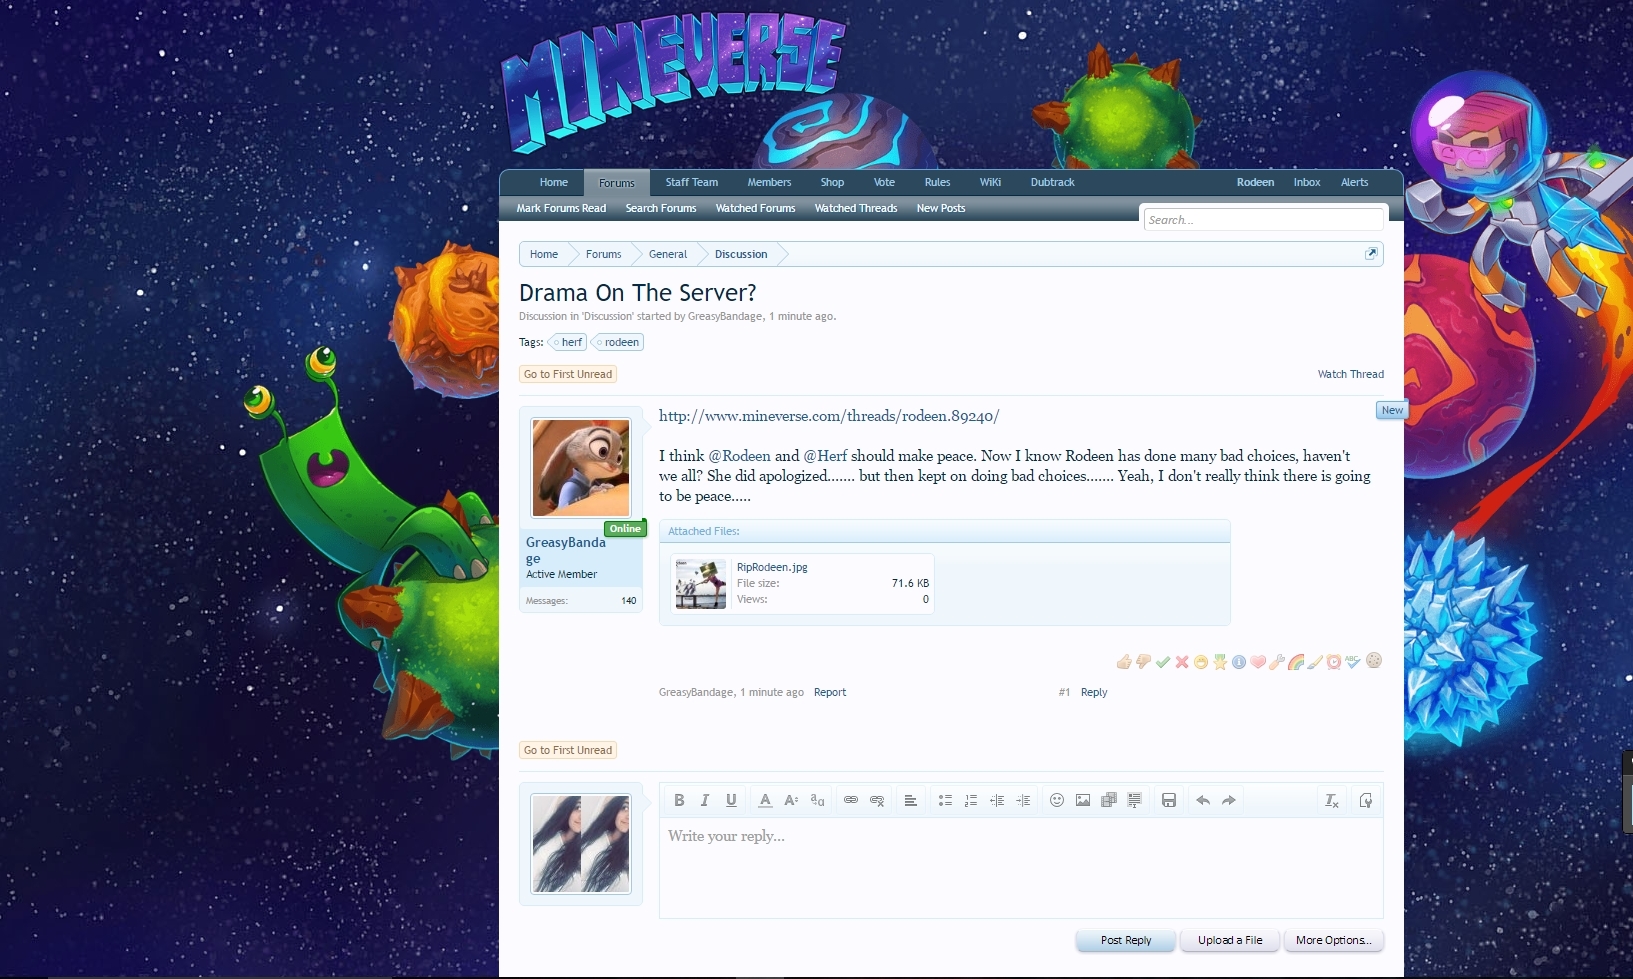The image size is (1633, 979).
Task: Rate the post with red X
Action: [1182, 662]
